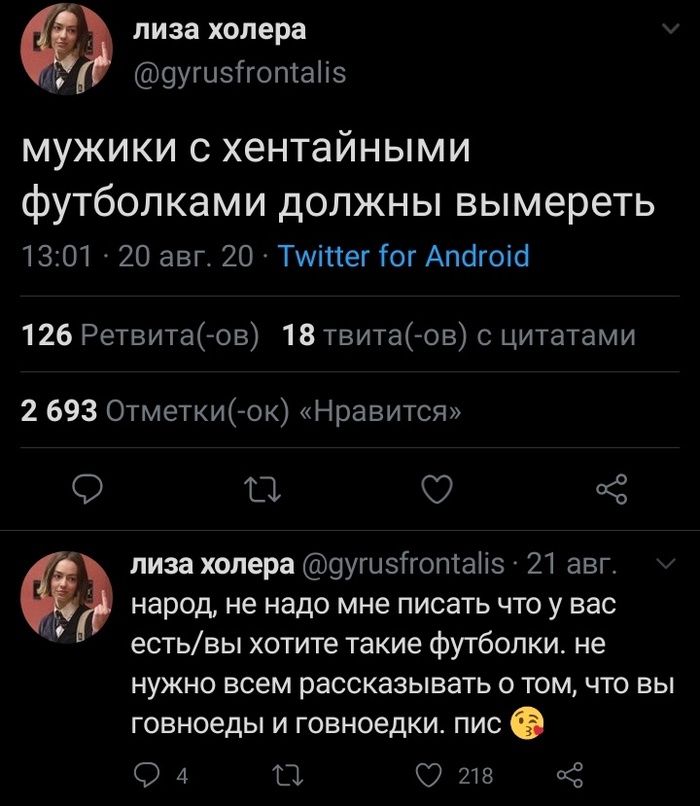Open лиза холера name in reply
700x806 pixels.
pos(209,565)
